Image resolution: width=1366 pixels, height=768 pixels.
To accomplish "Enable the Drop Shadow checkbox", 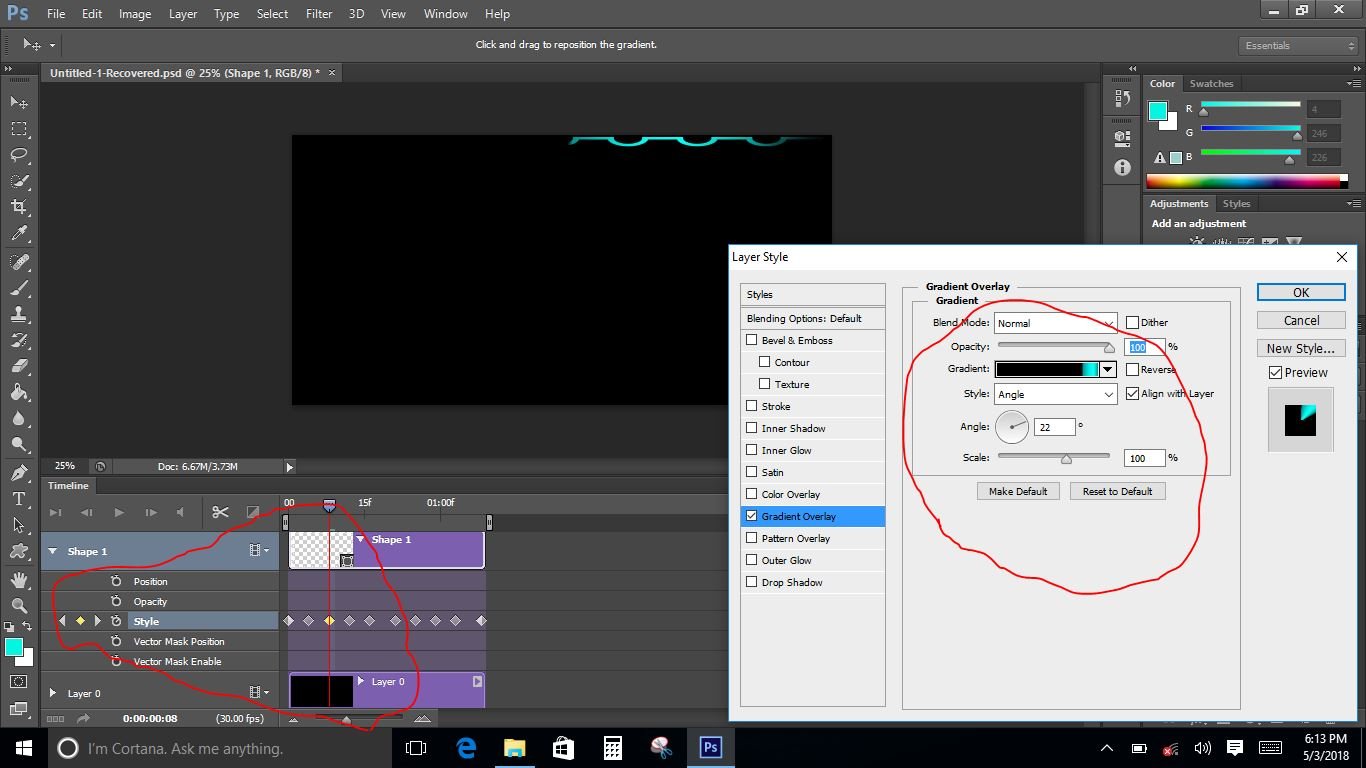I will pyautogui.click(x=752, y=582).
